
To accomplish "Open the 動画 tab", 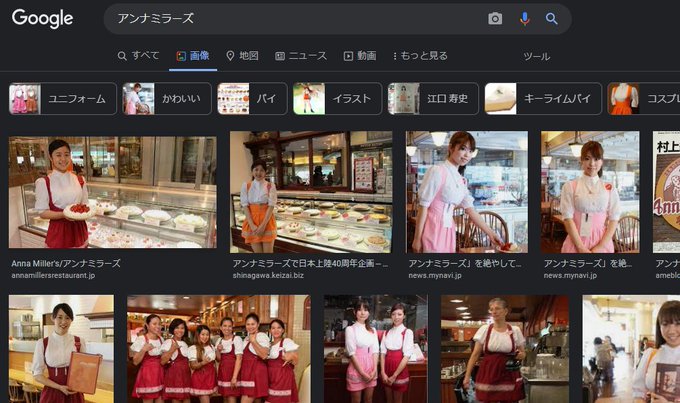I will pyautogui.click(x=360, y=56).
